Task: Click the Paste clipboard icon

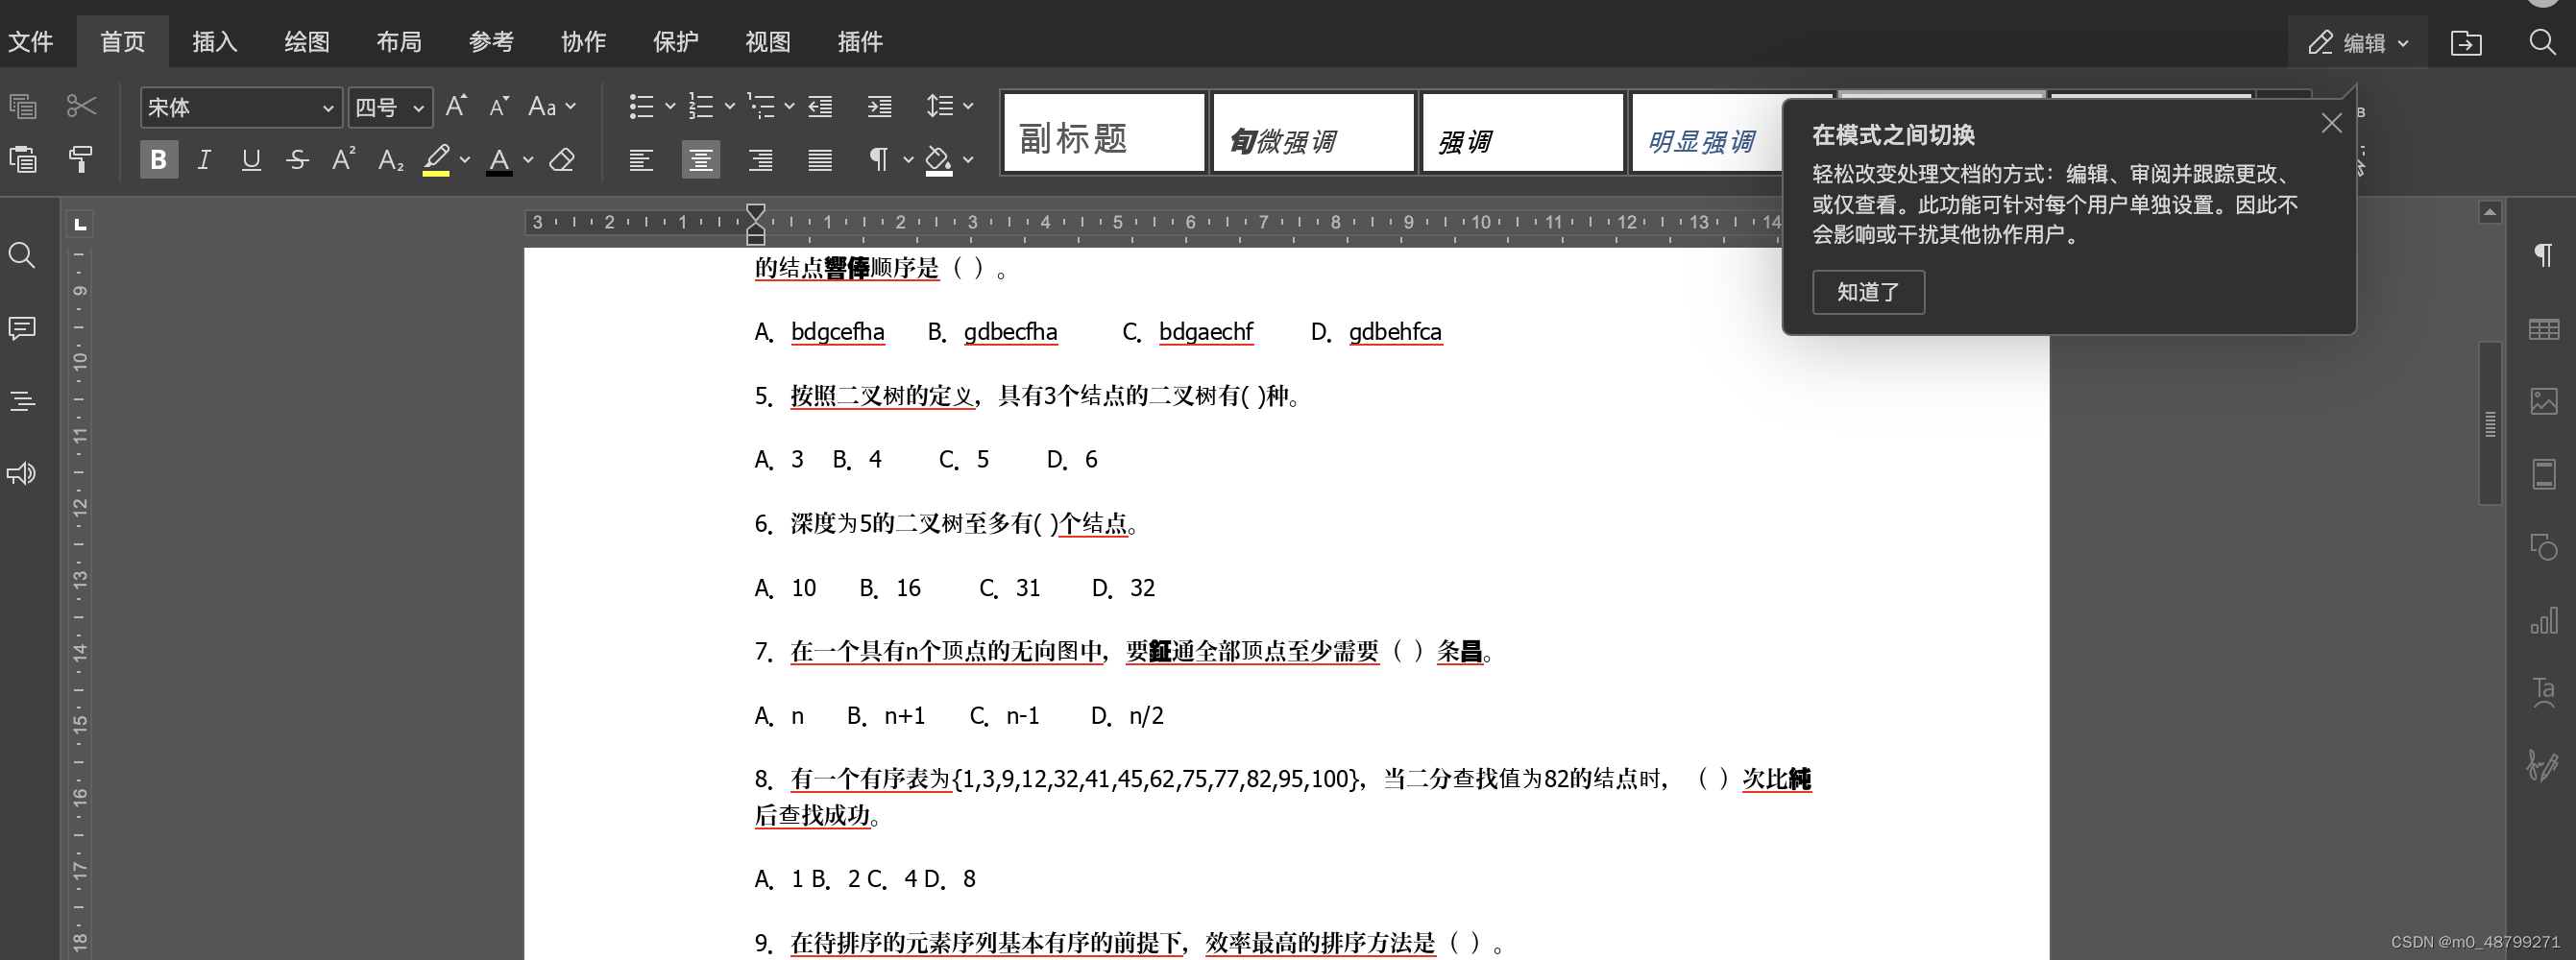Action: click(23, 159)
